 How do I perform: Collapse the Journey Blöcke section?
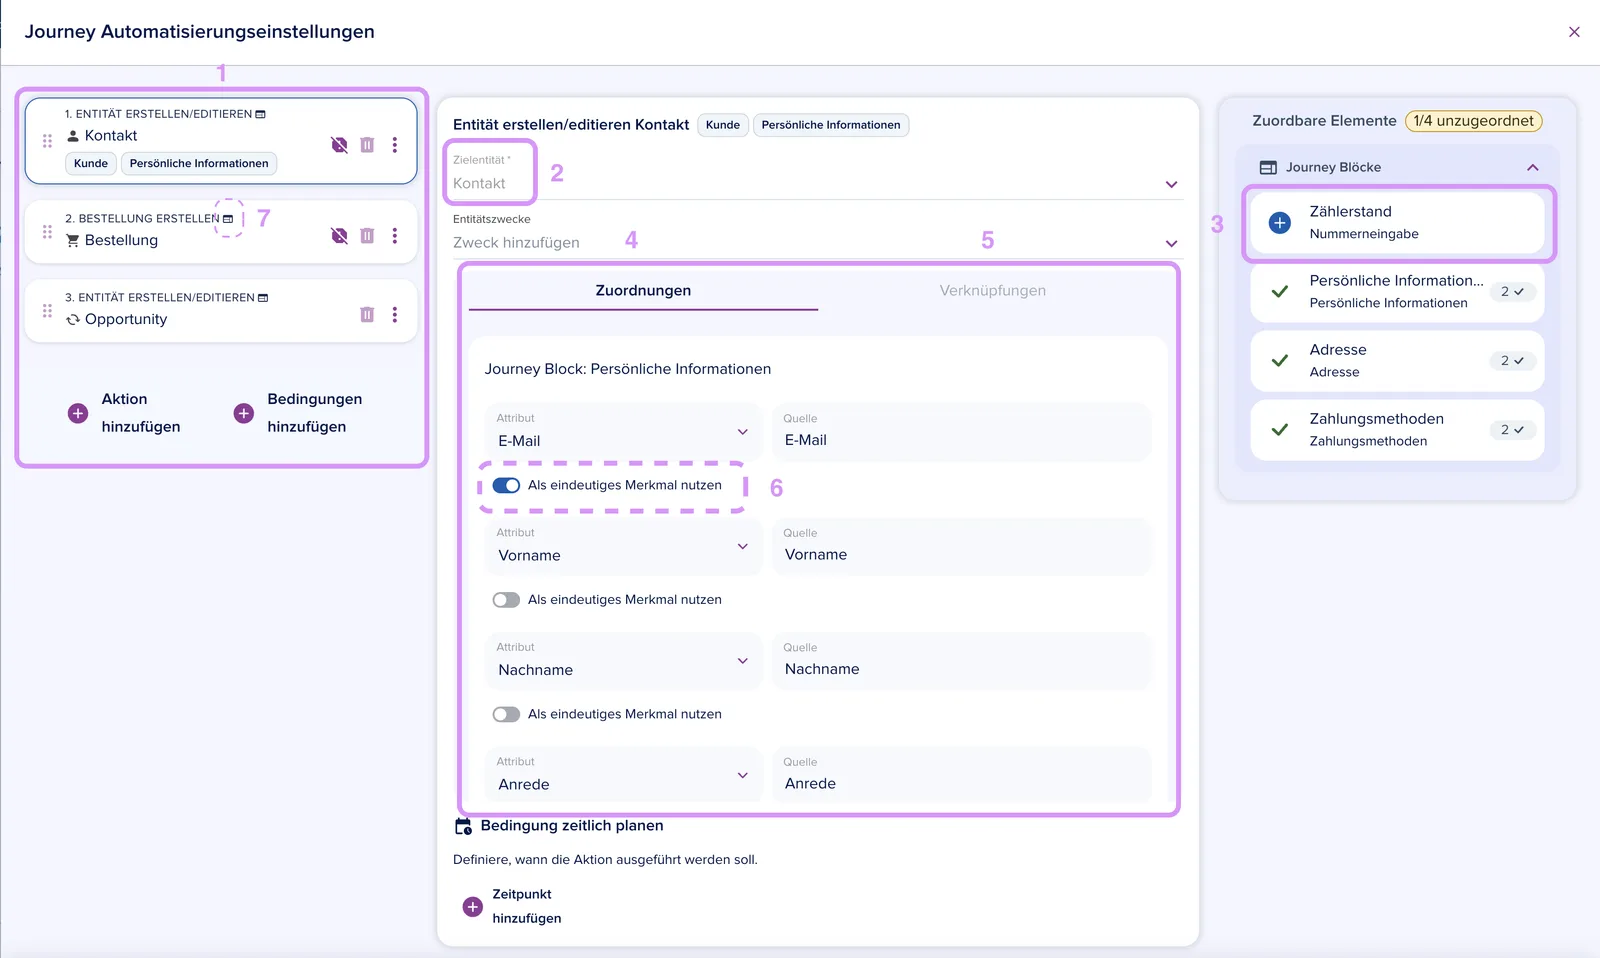tap(1533, 168)
